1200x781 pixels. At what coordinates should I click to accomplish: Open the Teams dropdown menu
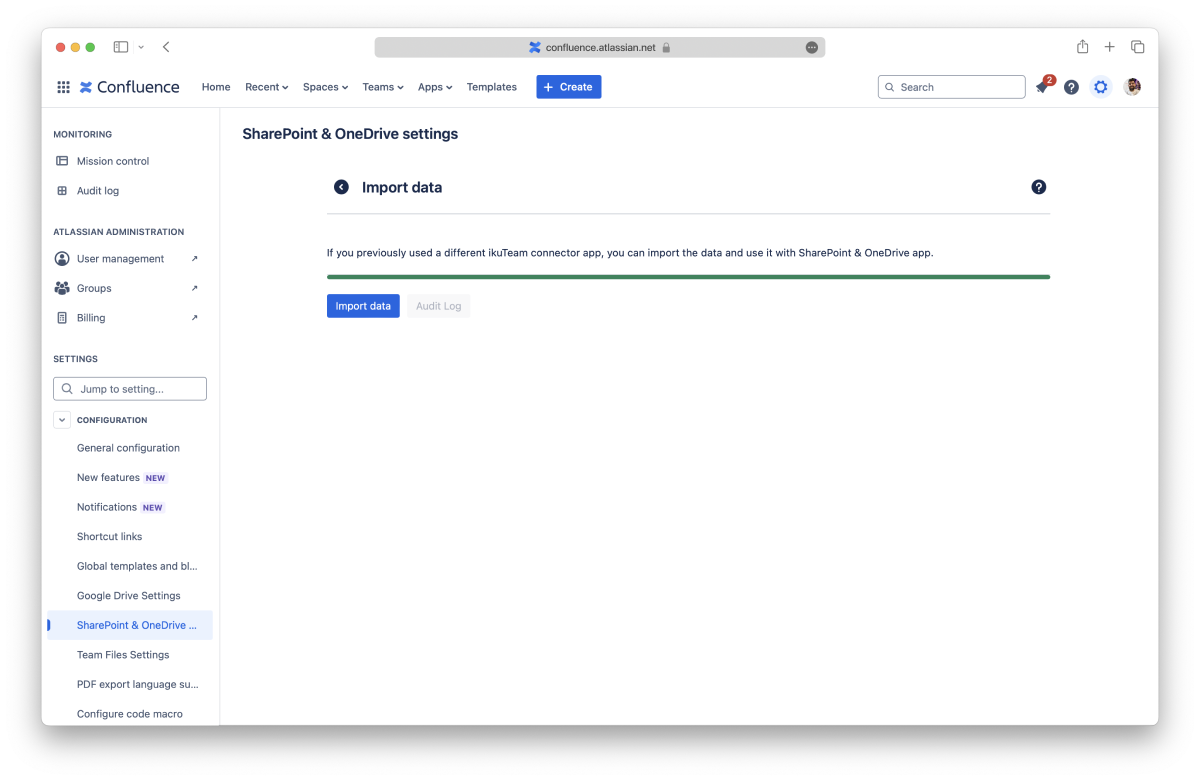tap(383, 87)
